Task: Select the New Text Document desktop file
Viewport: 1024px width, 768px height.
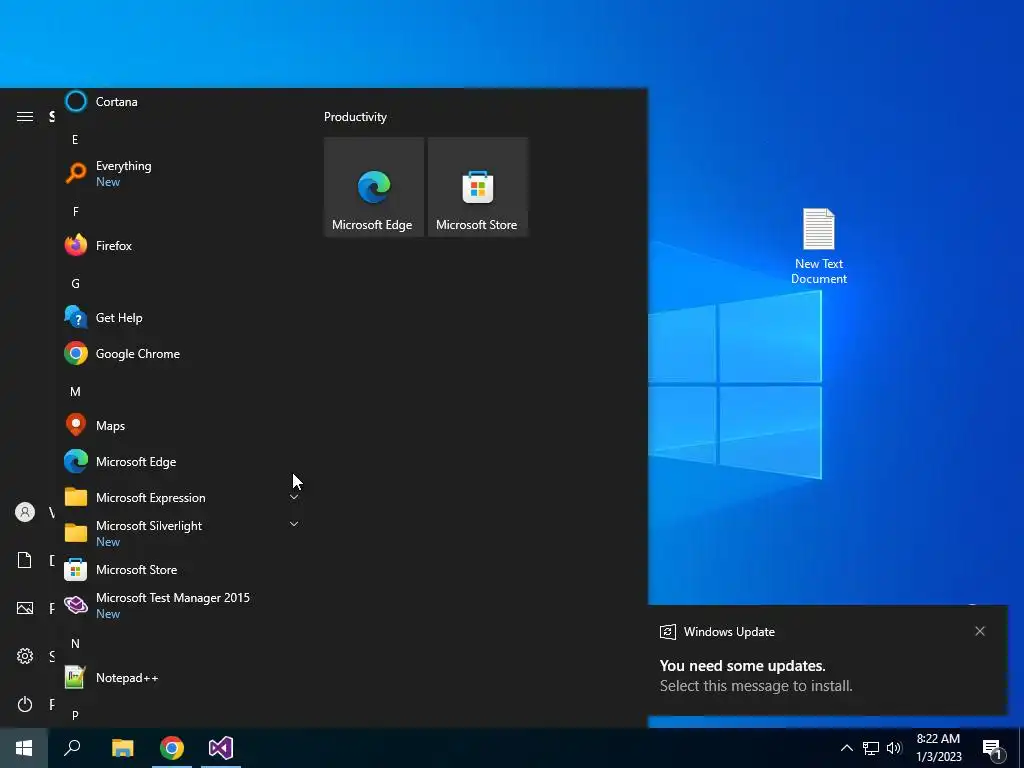Action: click(819, 246)
